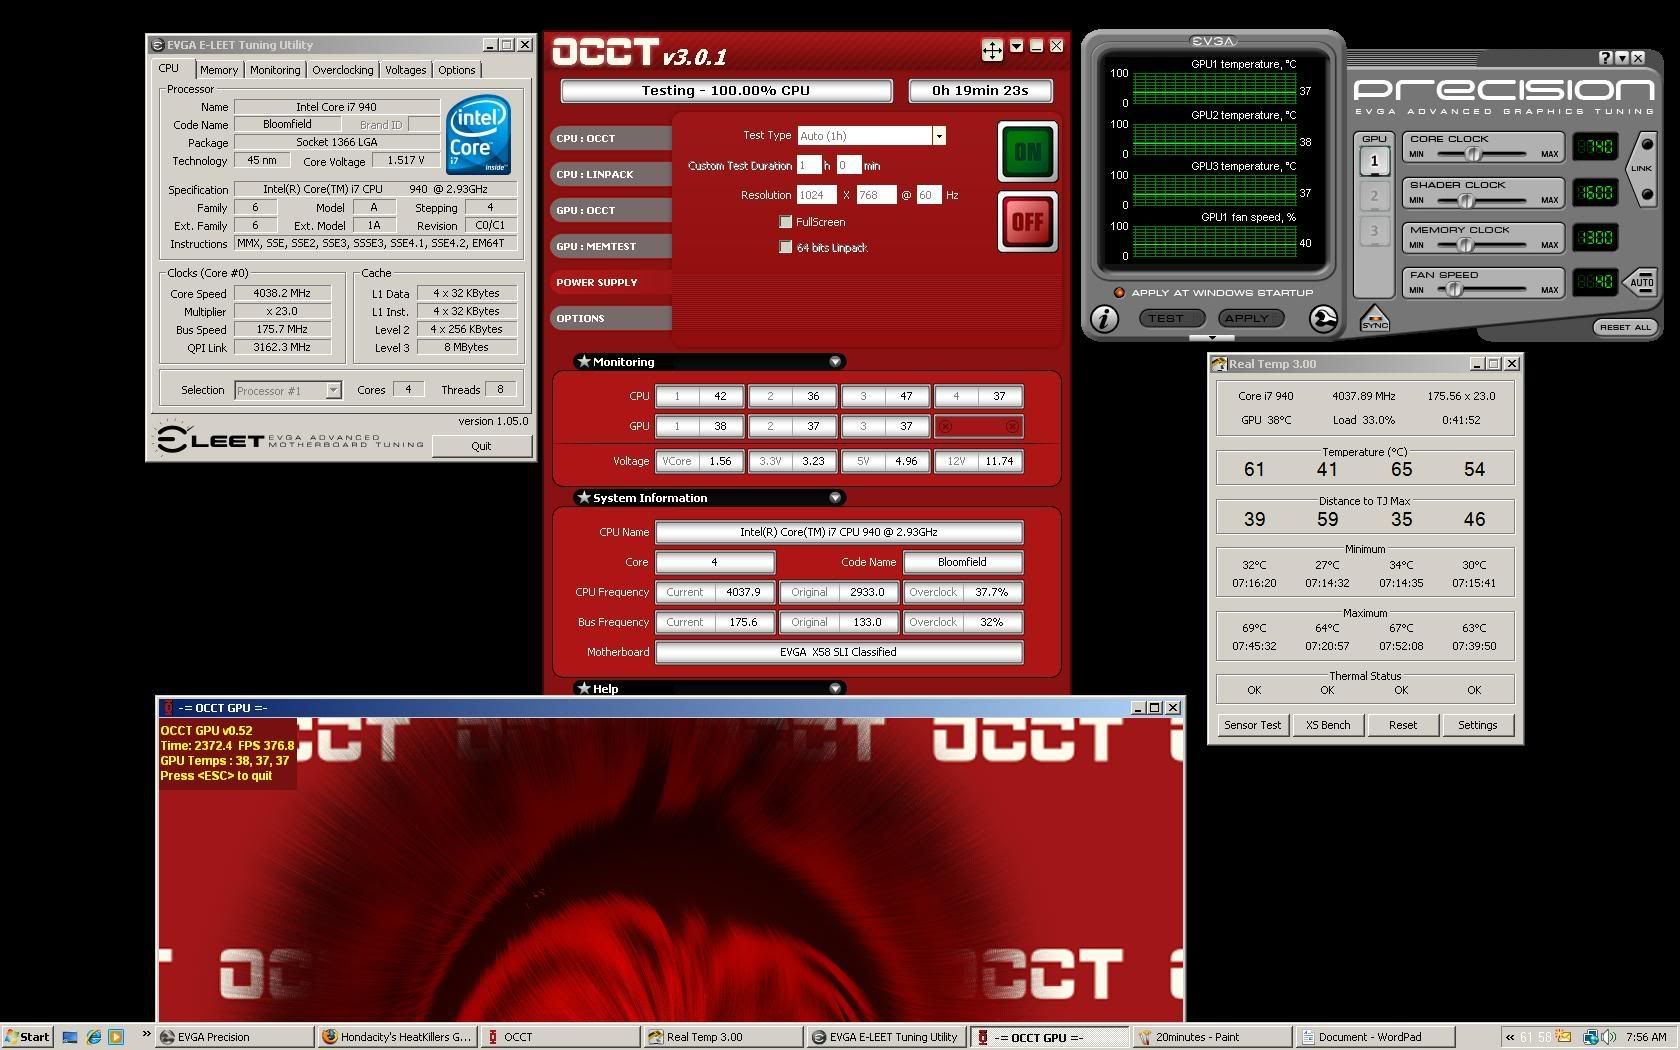Collapse the System Information section arrow
Viewport: 1680px width, 1050px height.
pos(835,498)
